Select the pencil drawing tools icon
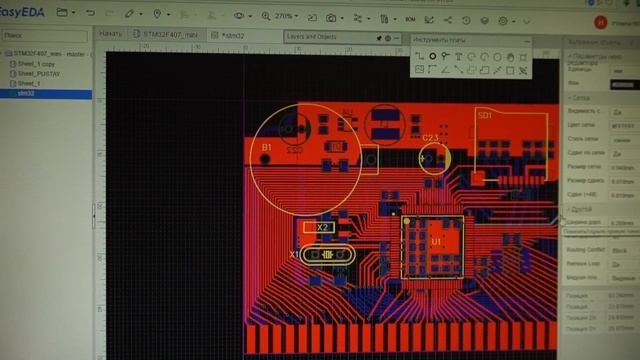The width and height of the screenshot is (640, 360). coord(129,14)
